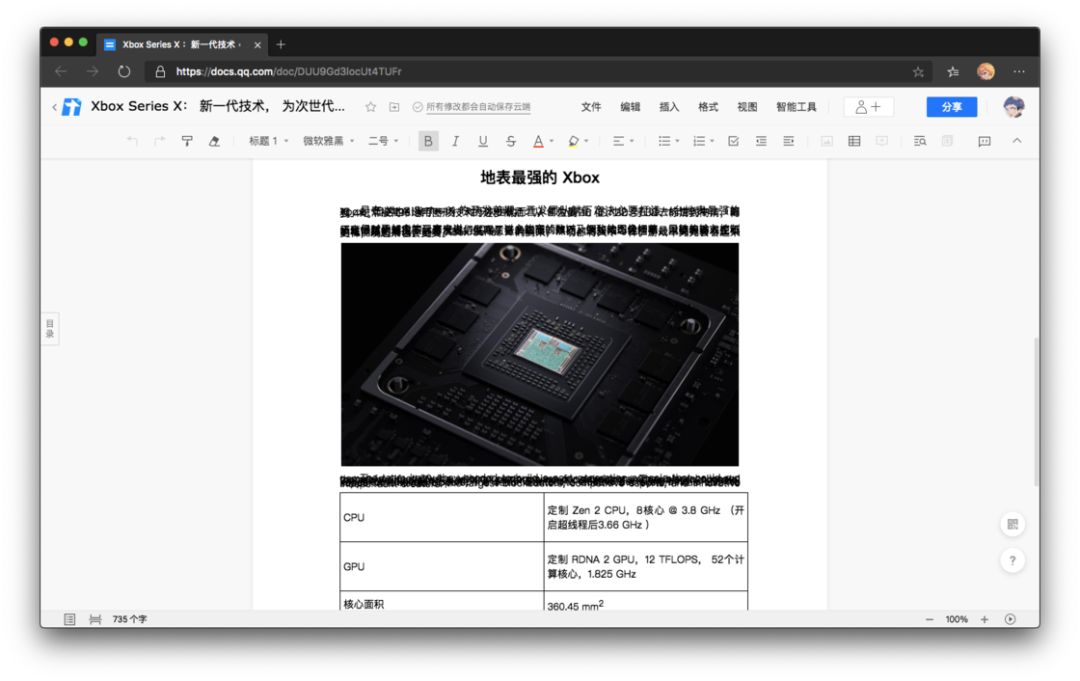Reload the page with refresh icon
1080x681 pixels.
tap(124, 71)
